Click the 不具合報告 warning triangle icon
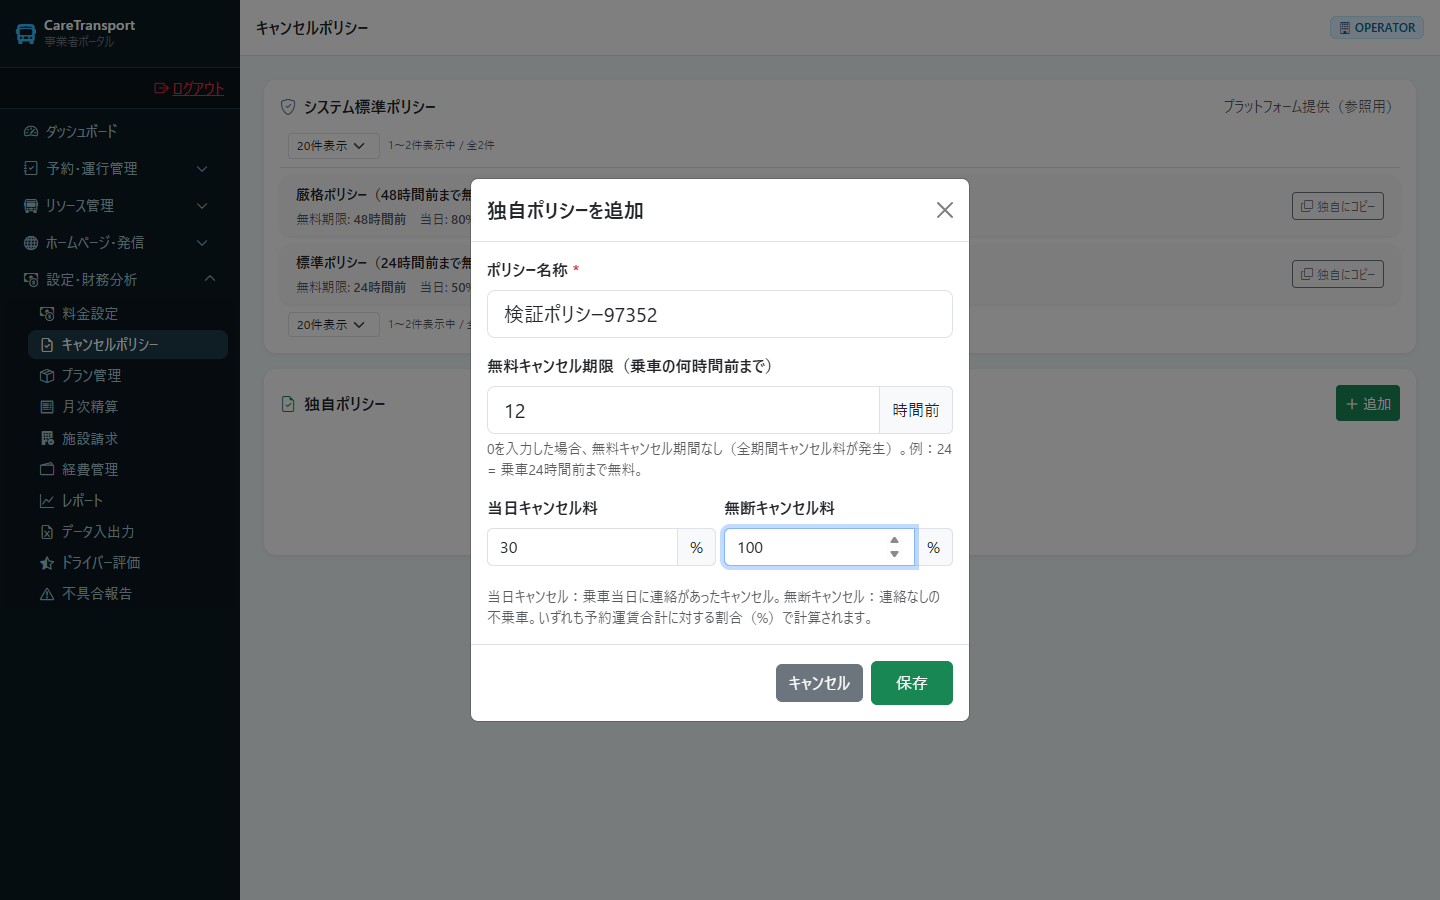Screen dimensions: 1440x900 click(47, 593)
